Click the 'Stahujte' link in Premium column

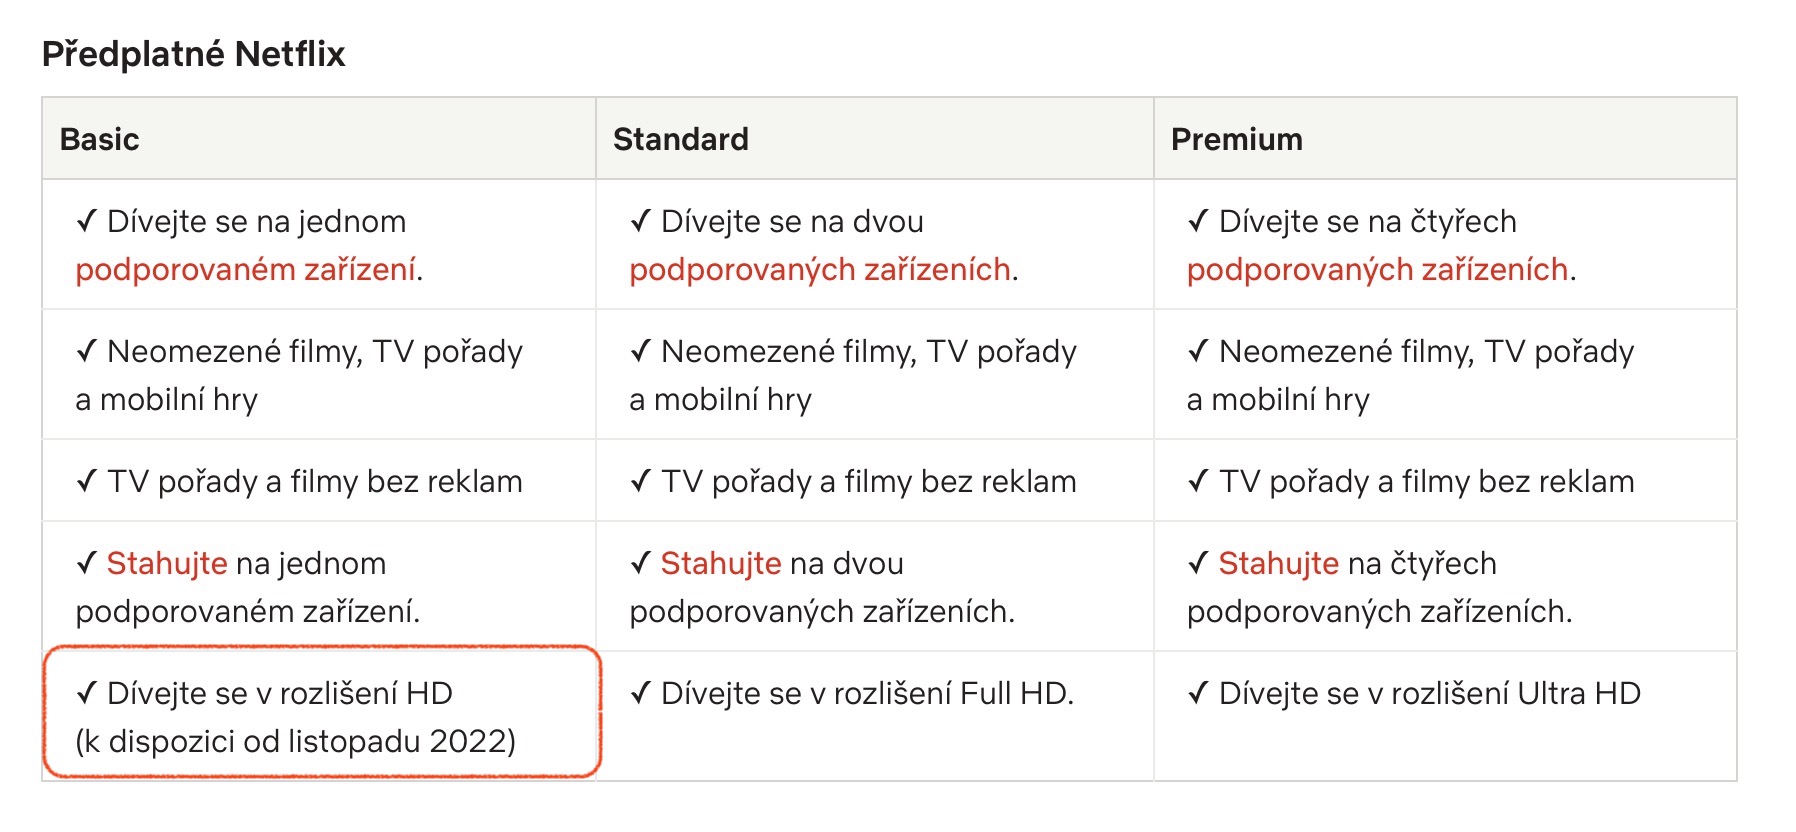[x=1278, y=564]
